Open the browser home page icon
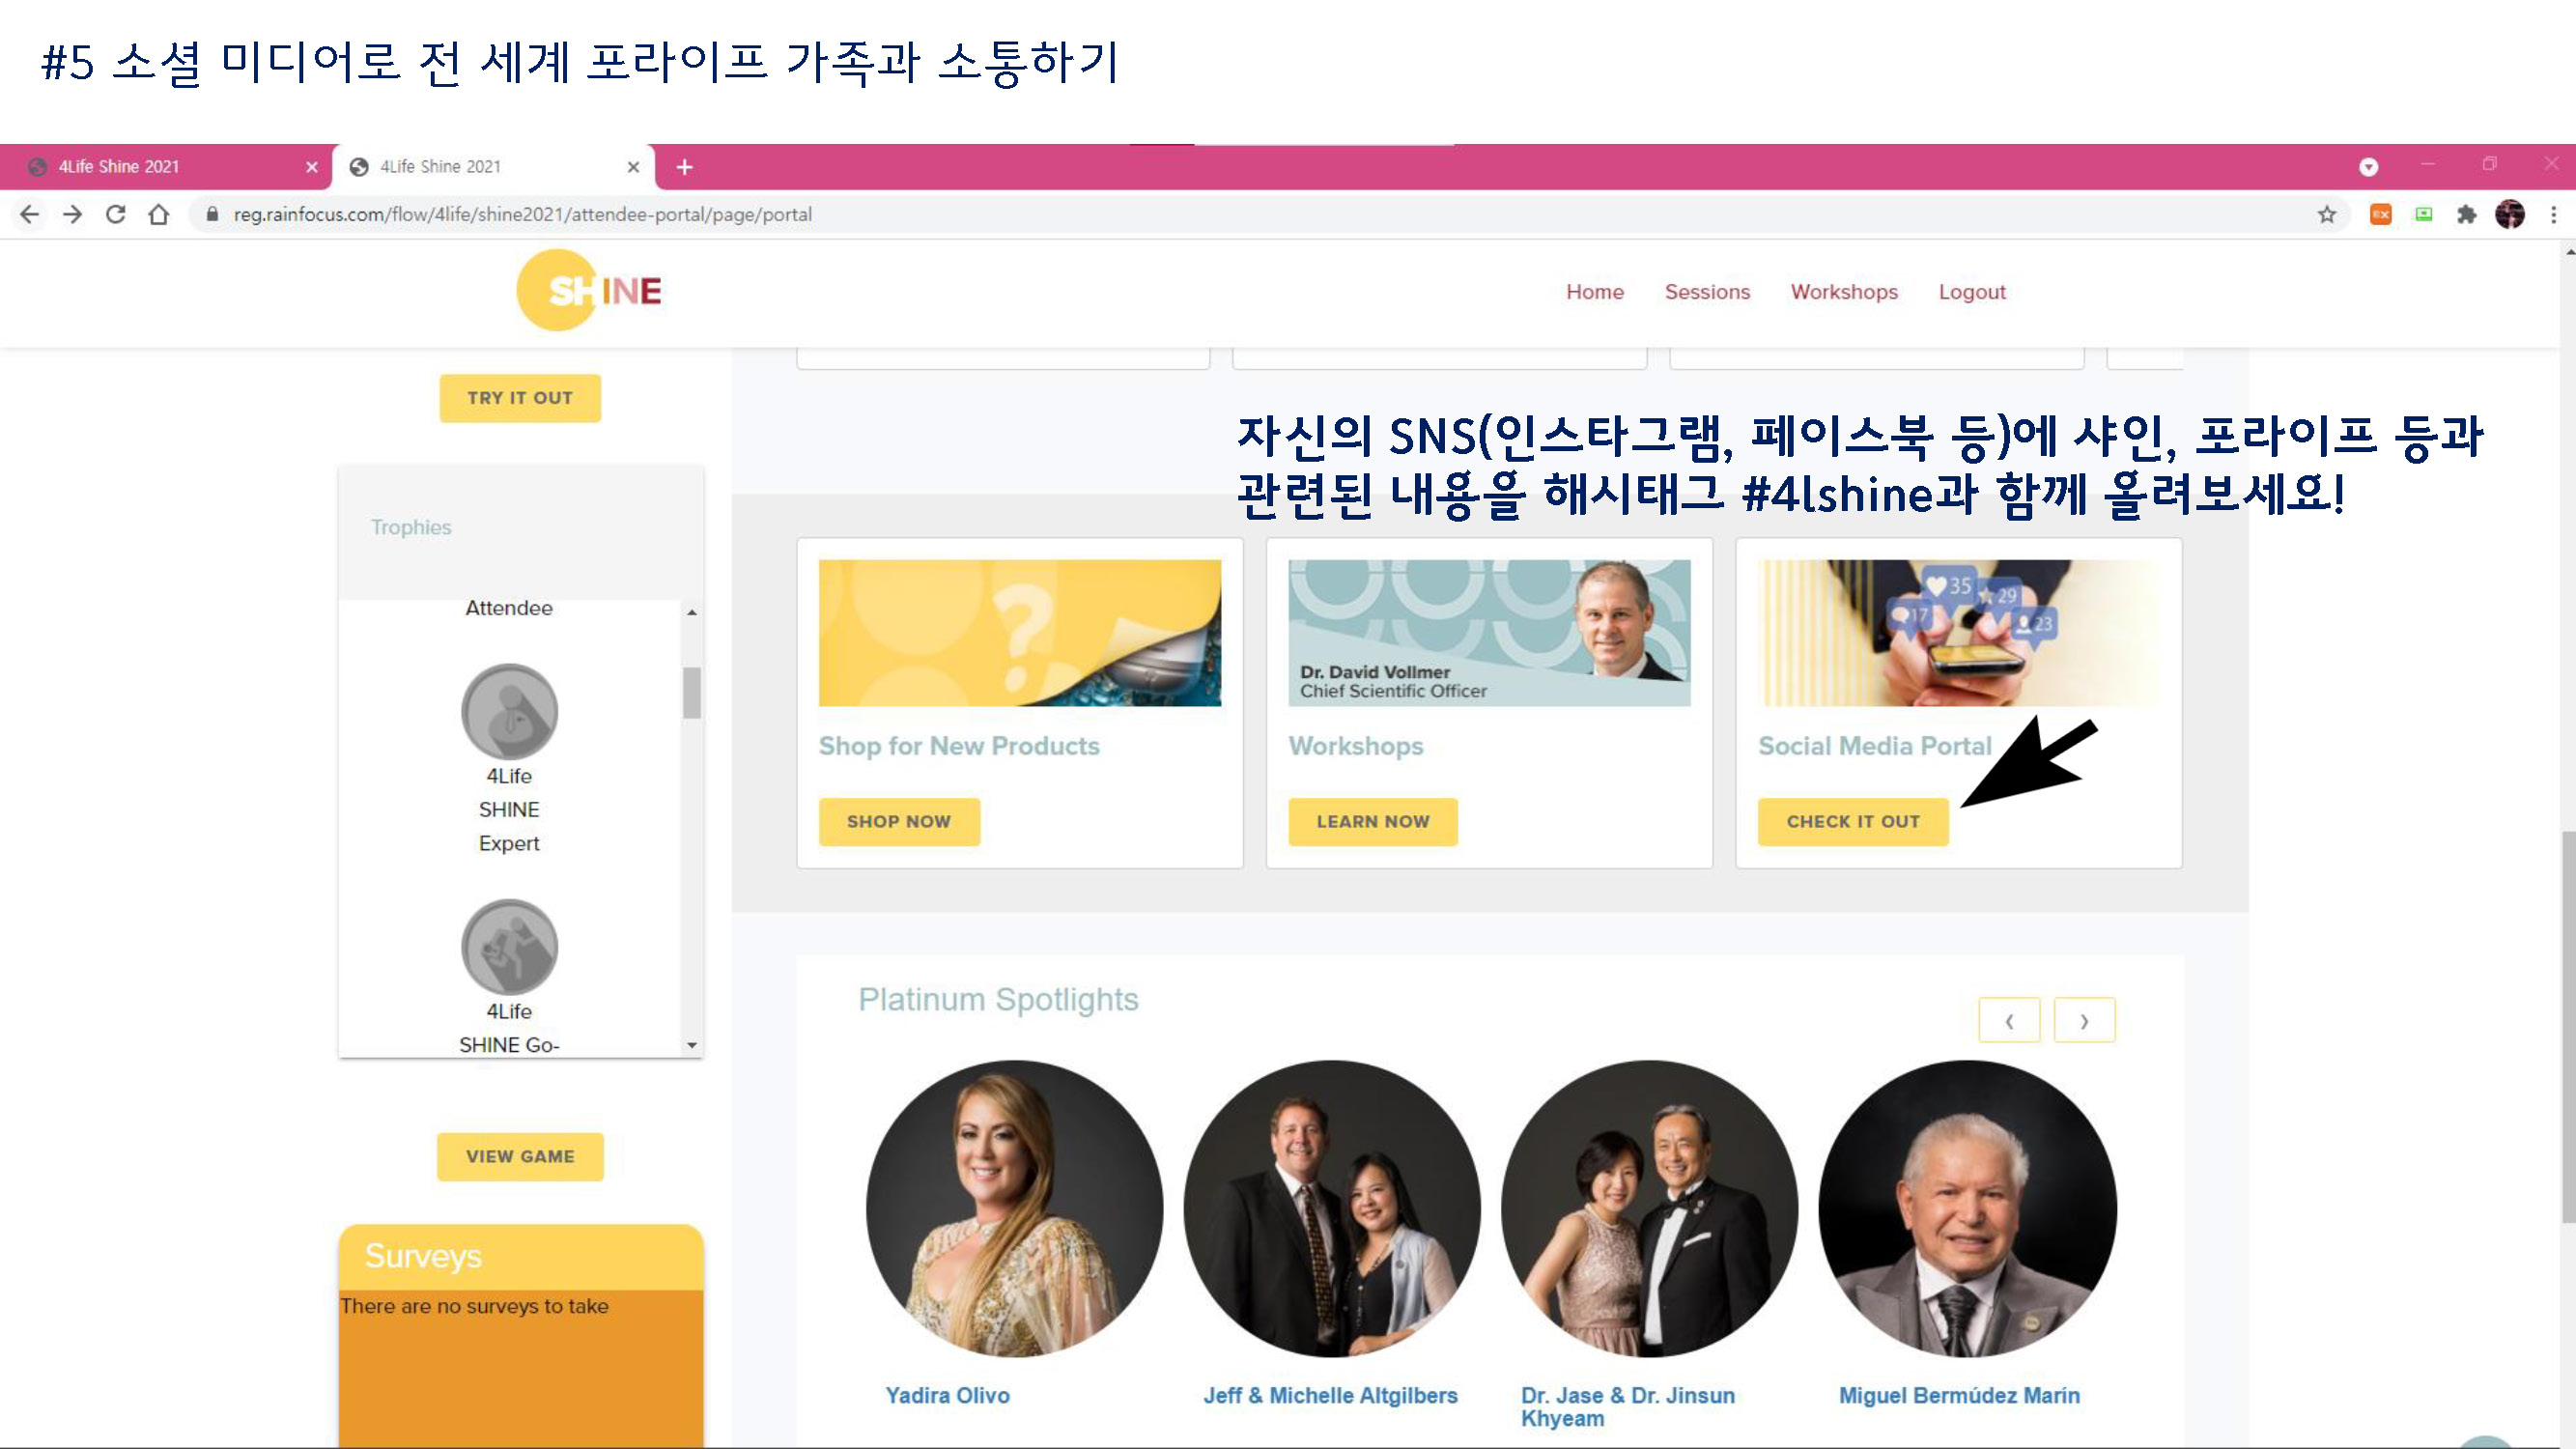Viewport: 2576px width, 1449px height. (x=158, y=214)
